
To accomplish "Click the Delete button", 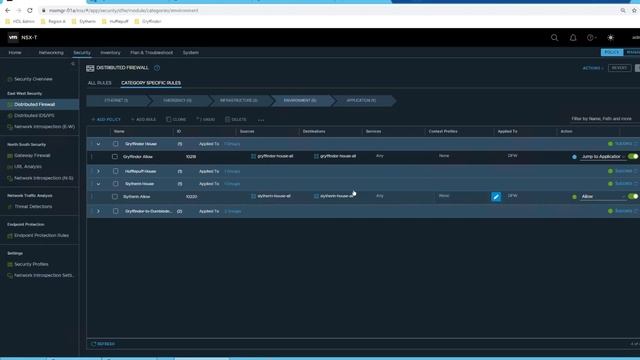I will click(236, 120).
